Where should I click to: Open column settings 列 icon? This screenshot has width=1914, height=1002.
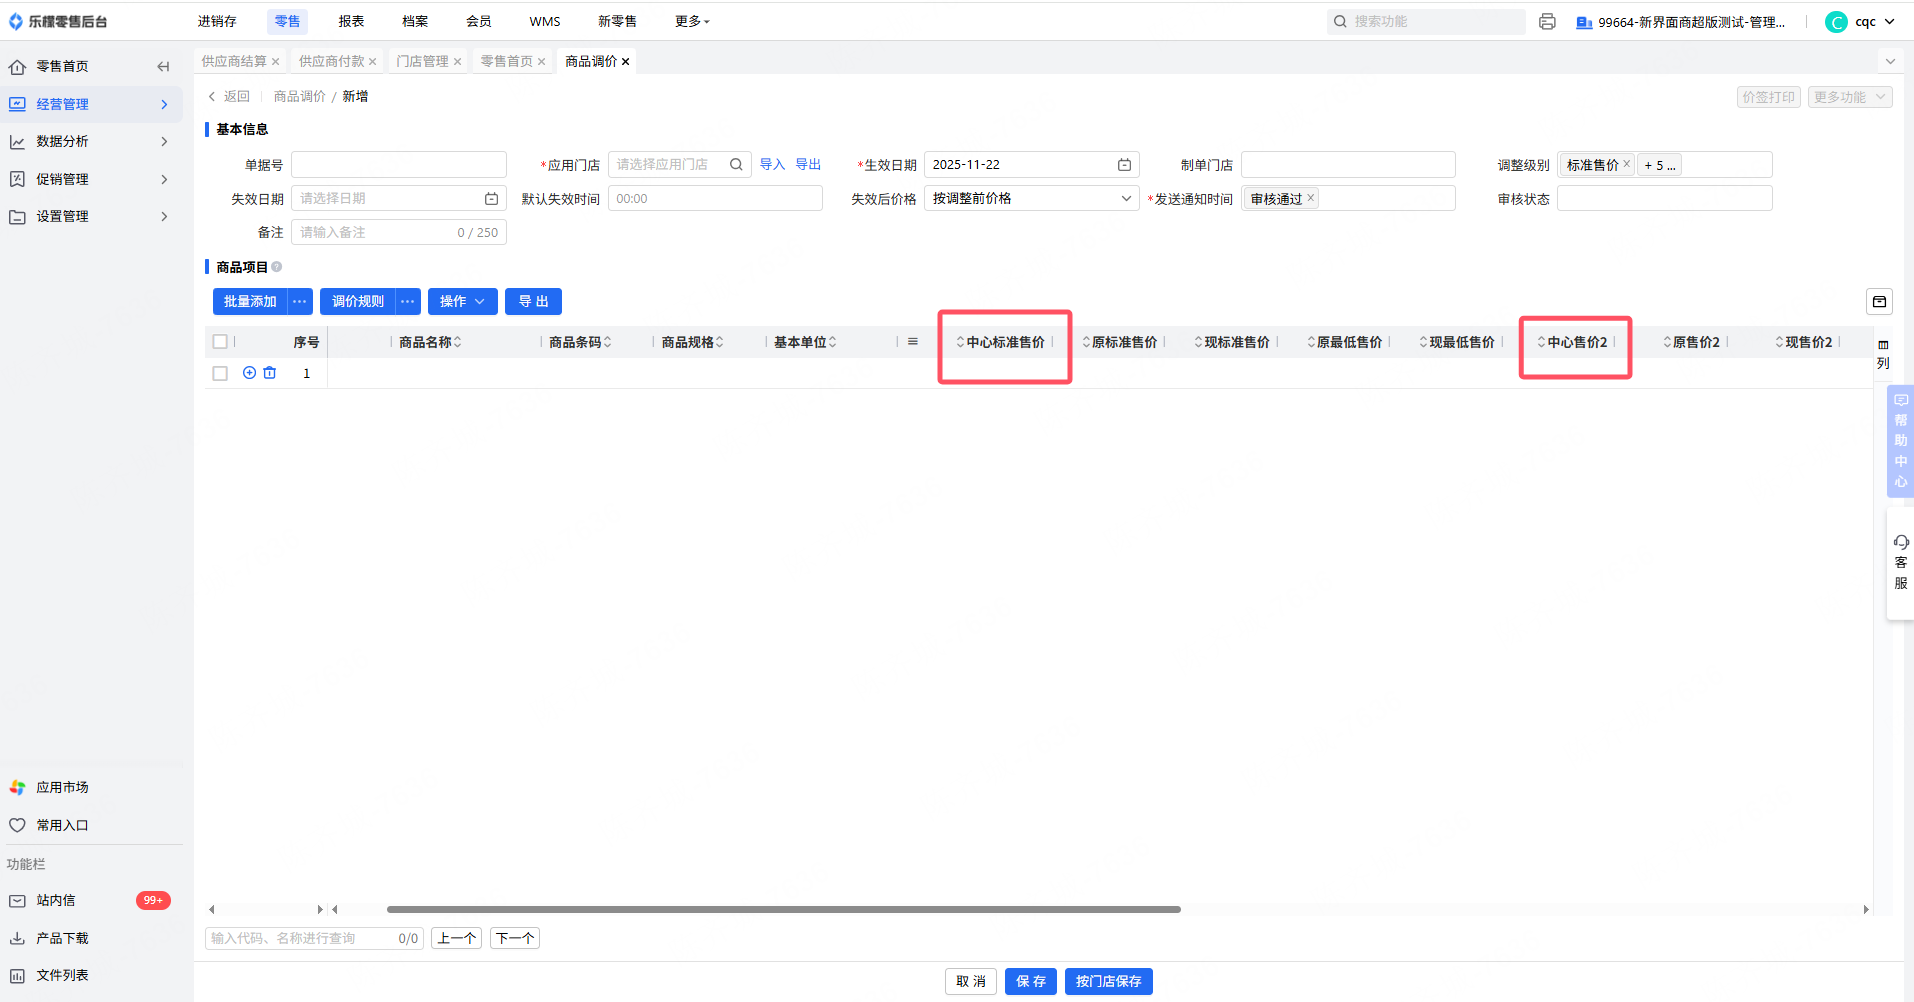1883,354
